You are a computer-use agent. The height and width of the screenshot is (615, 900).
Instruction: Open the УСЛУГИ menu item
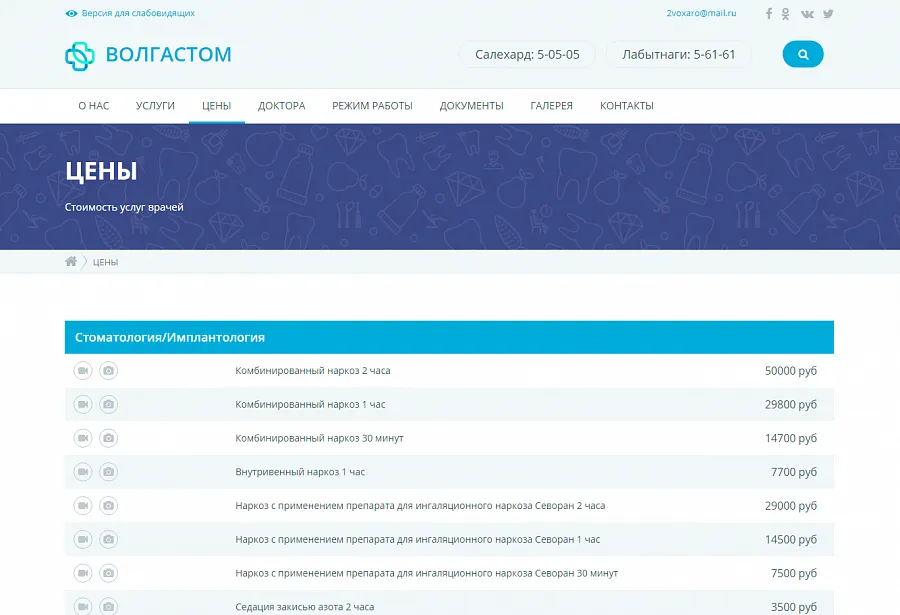point(155,106)
